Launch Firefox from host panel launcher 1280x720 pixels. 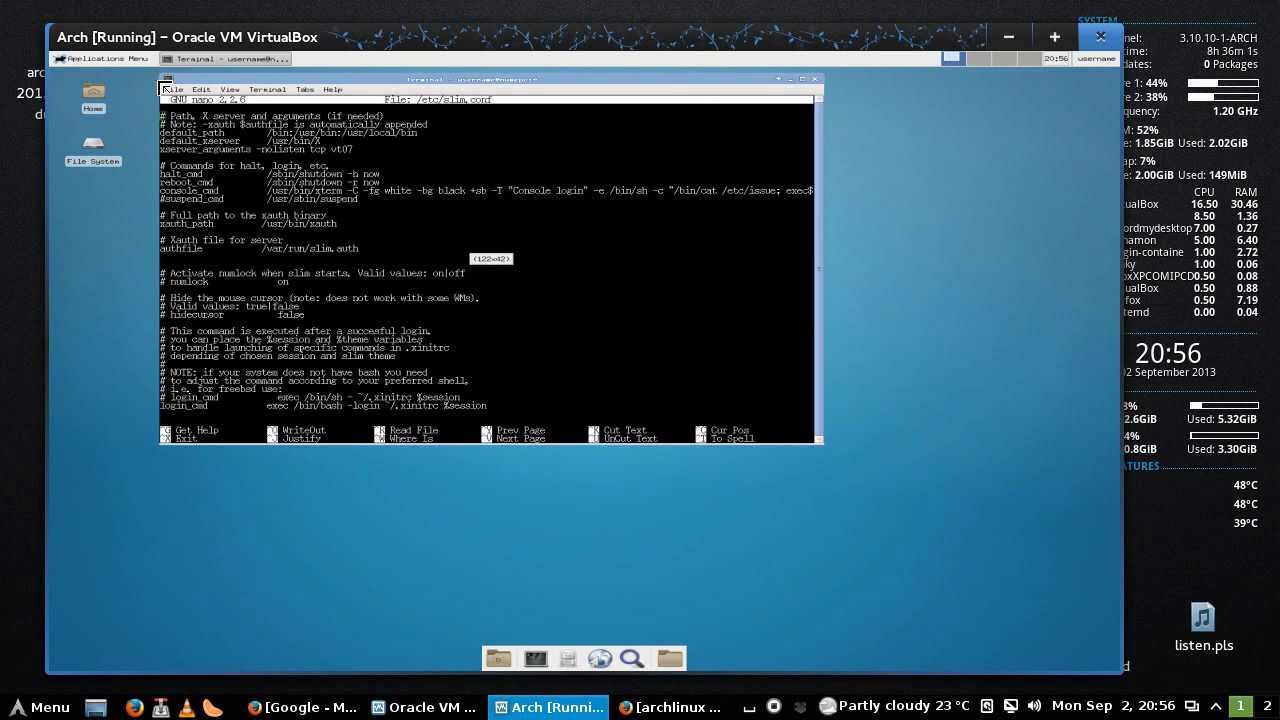pos(134,707)
